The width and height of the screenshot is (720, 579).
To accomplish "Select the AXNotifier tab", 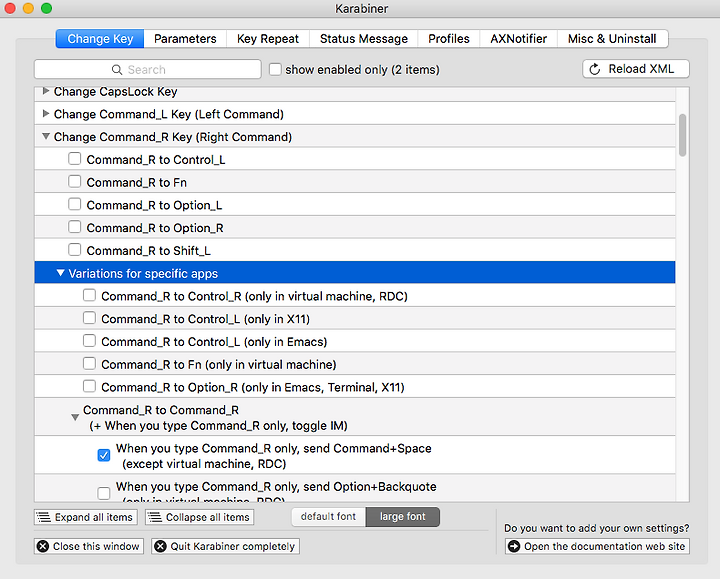I will coord(518,39).
